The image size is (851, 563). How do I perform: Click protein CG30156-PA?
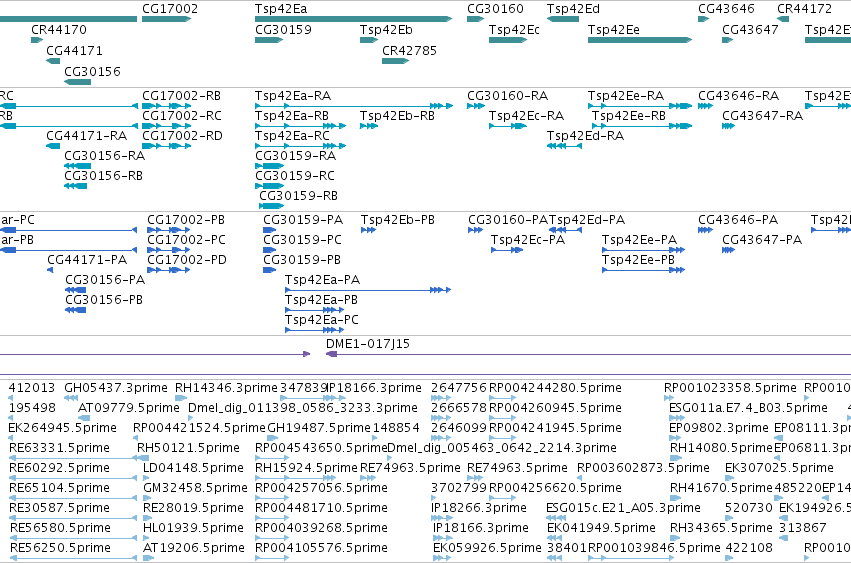105,280
